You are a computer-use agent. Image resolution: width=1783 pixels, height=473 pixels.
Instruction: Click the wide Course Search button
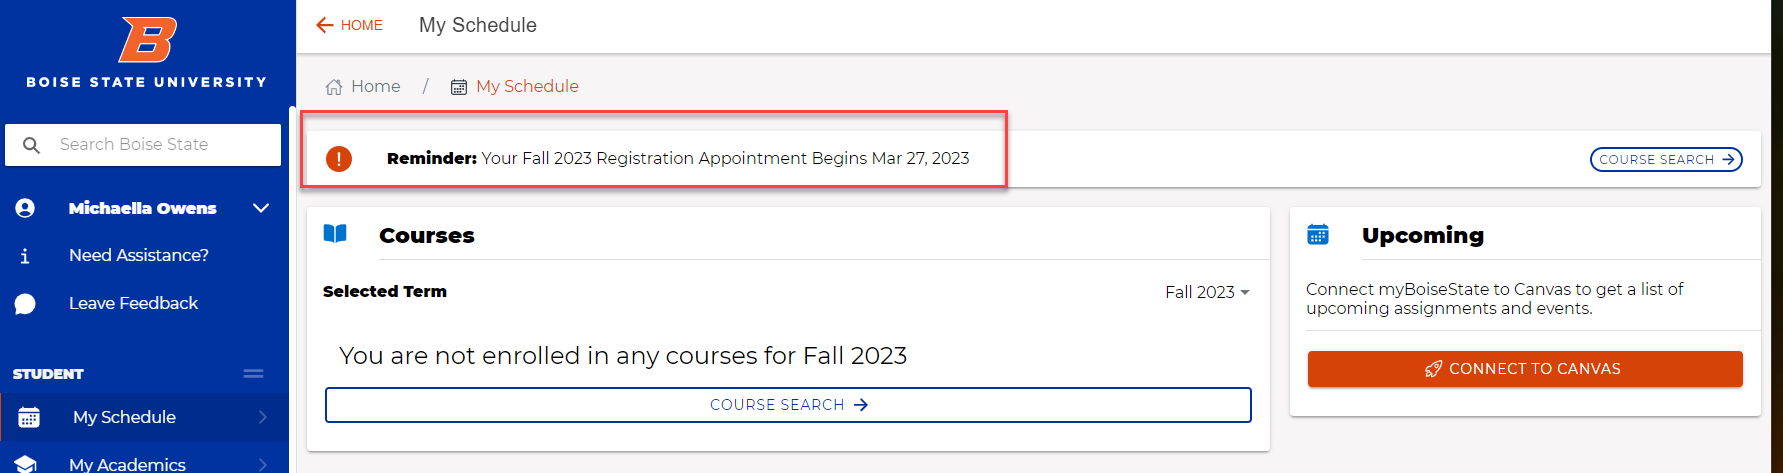coord(788,405)
